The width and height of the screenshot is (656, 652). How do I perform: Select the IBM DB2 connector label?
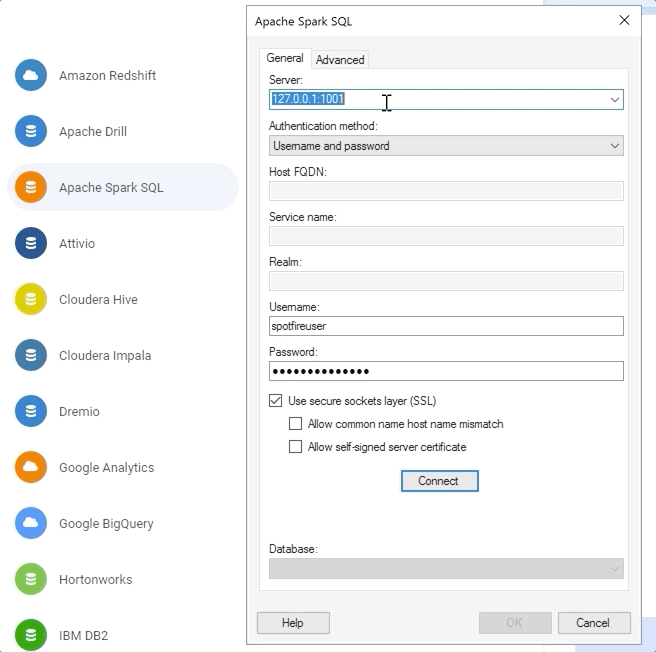pyautogui.click(x=84, y=636)
